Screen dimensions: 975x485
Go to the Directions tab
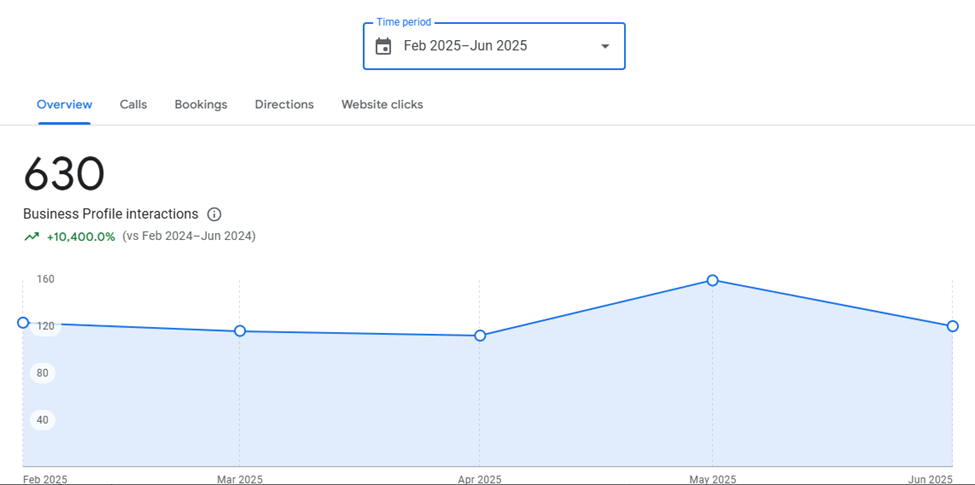pos(284,104)
